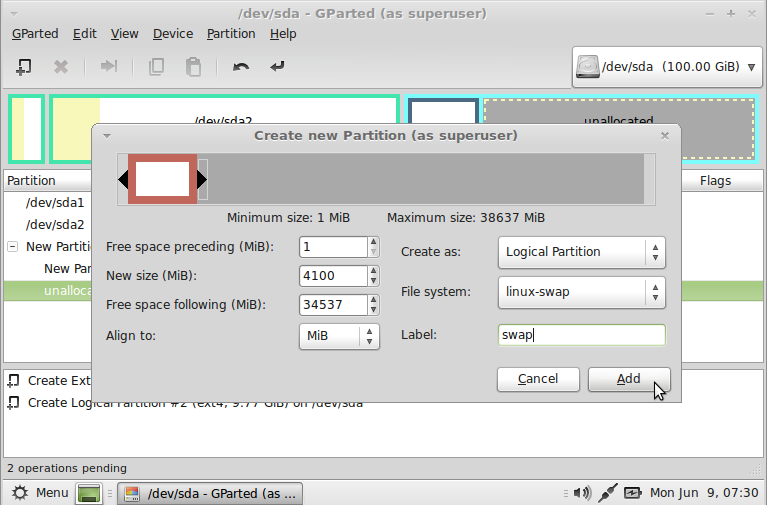This screenshot has height=505, width=767.
Task: Decrease Free space preceding with down arrow
Action: (x=373, y=252)
